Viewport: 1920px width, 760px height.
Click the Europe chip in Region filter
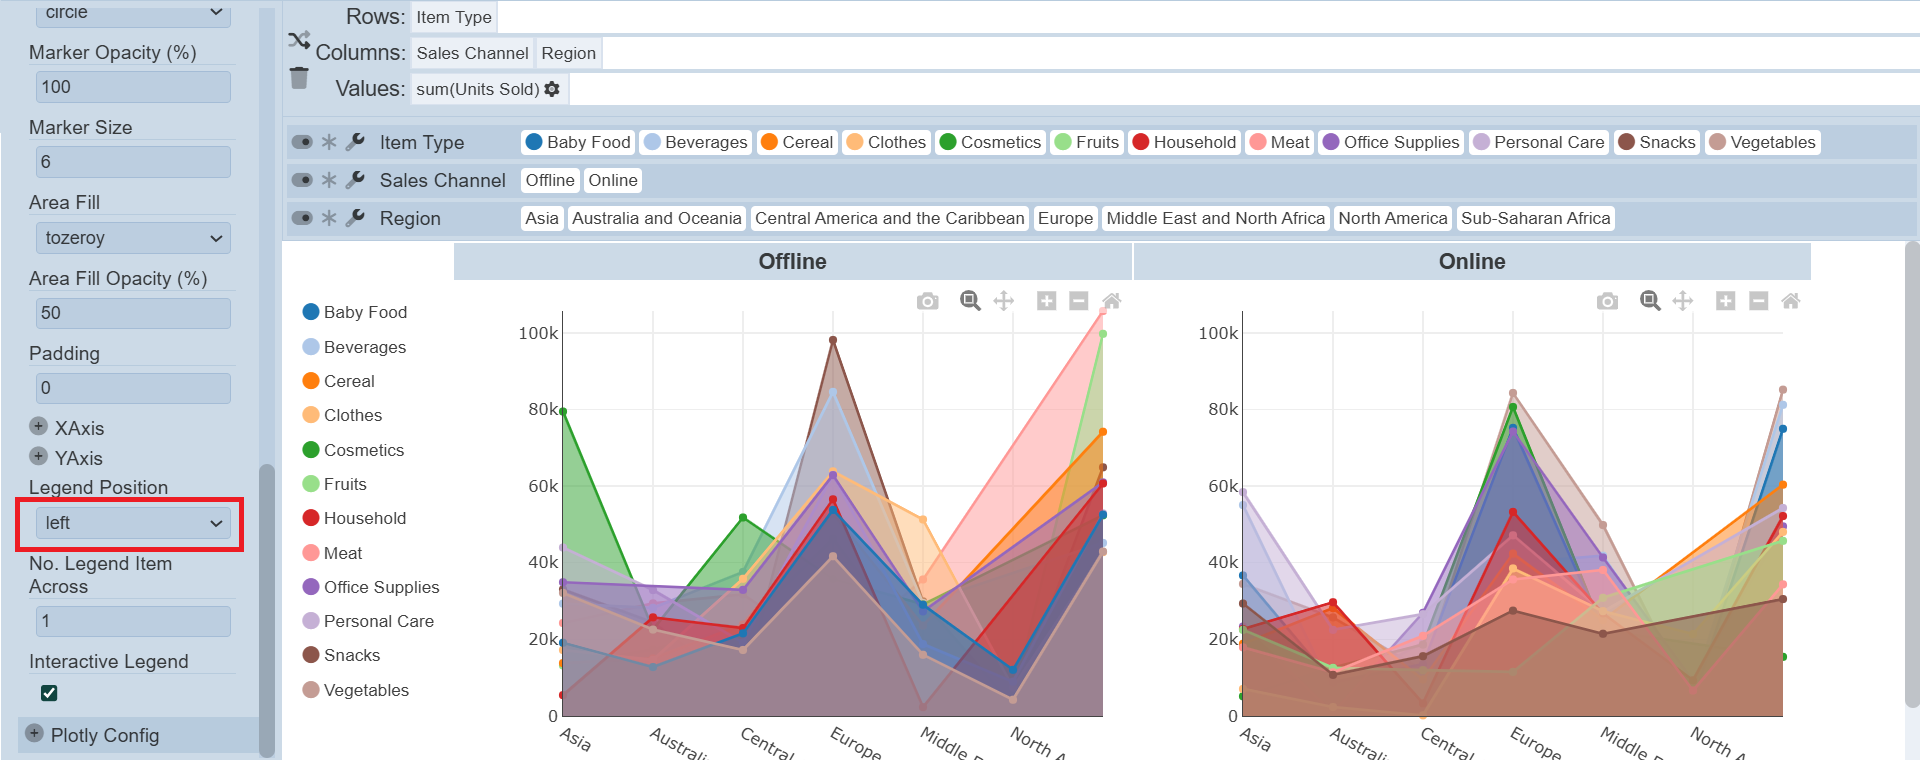1065,218
